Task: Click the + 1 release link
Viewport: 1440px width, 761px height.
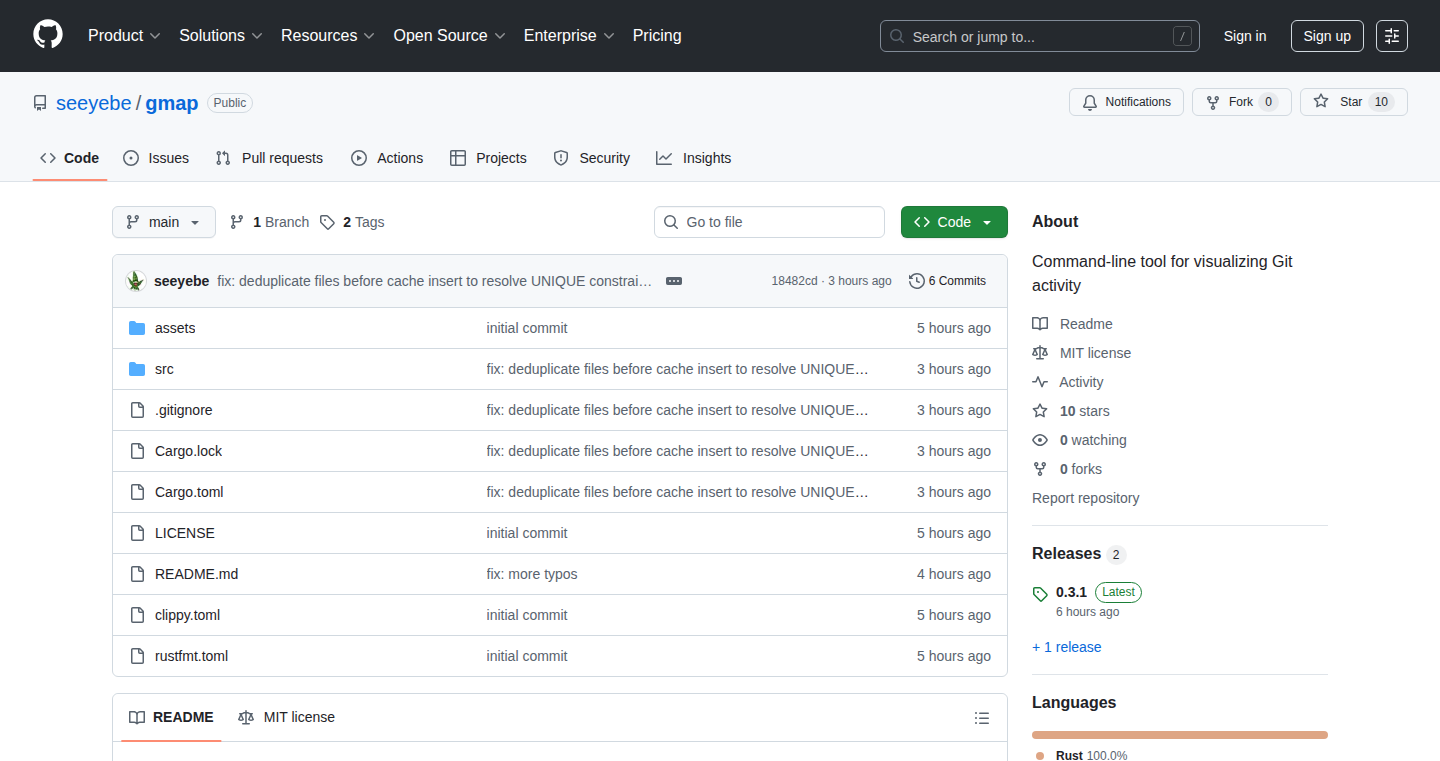Action: 1066,647
